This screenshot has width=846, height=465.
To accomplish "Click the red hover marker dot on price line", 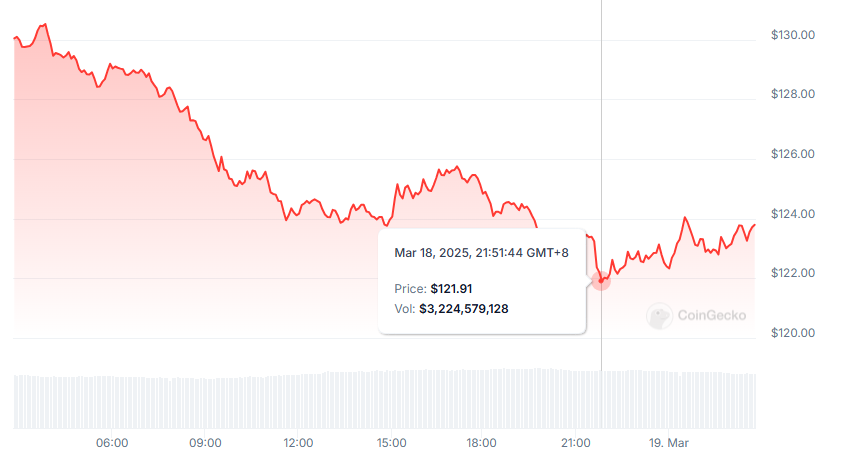I will [x=601, y=281].
